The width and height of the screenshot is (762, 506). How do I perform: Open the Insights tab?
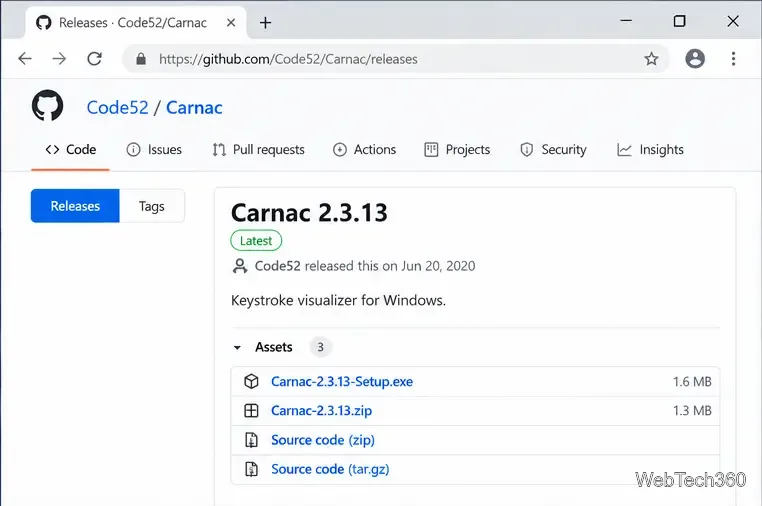tap(650, 150)
